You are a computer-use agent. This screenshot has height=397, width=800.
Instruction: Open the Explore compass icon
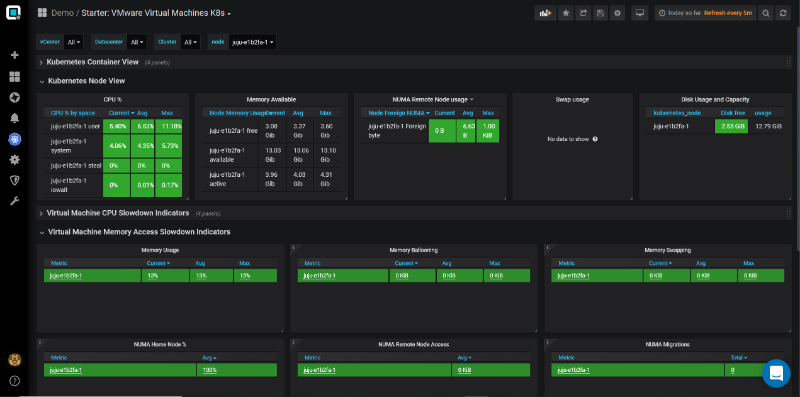tap(15, 97)
